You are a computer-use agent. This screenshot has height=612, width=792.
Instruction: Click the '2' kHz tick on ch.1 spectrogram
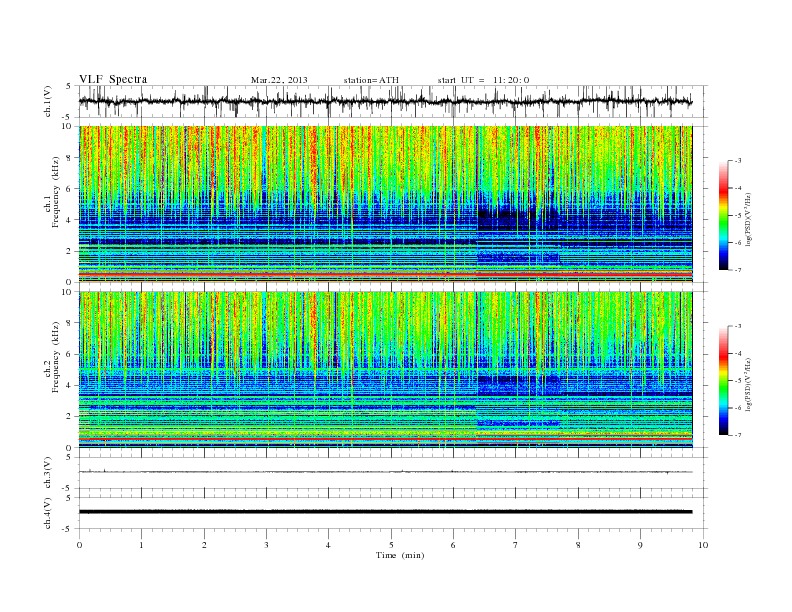69,251
